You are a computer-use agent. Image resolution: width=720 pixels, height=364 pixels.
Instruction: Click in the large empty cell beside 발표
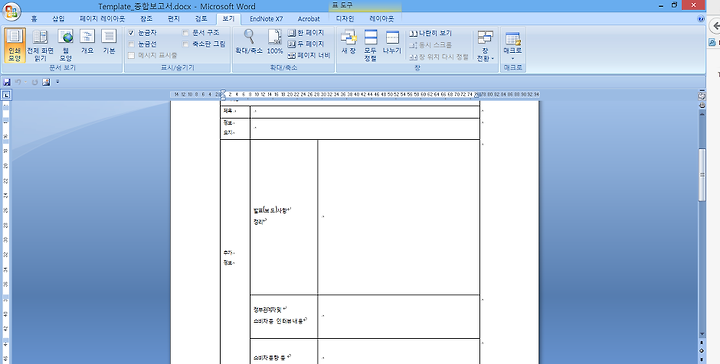coord(399,217)
